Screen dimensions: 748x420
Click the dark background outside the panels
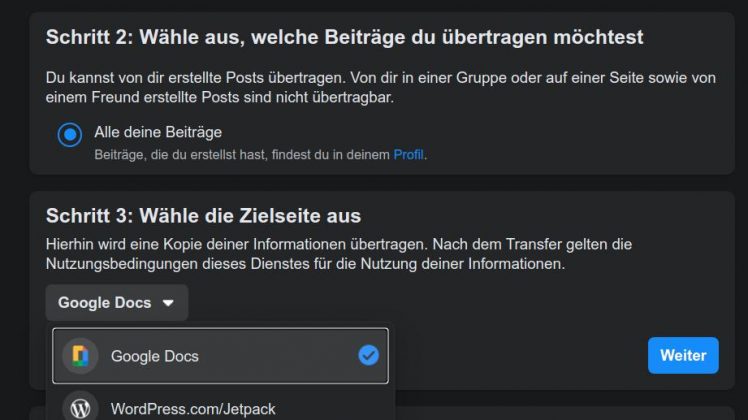coord(14,200)
